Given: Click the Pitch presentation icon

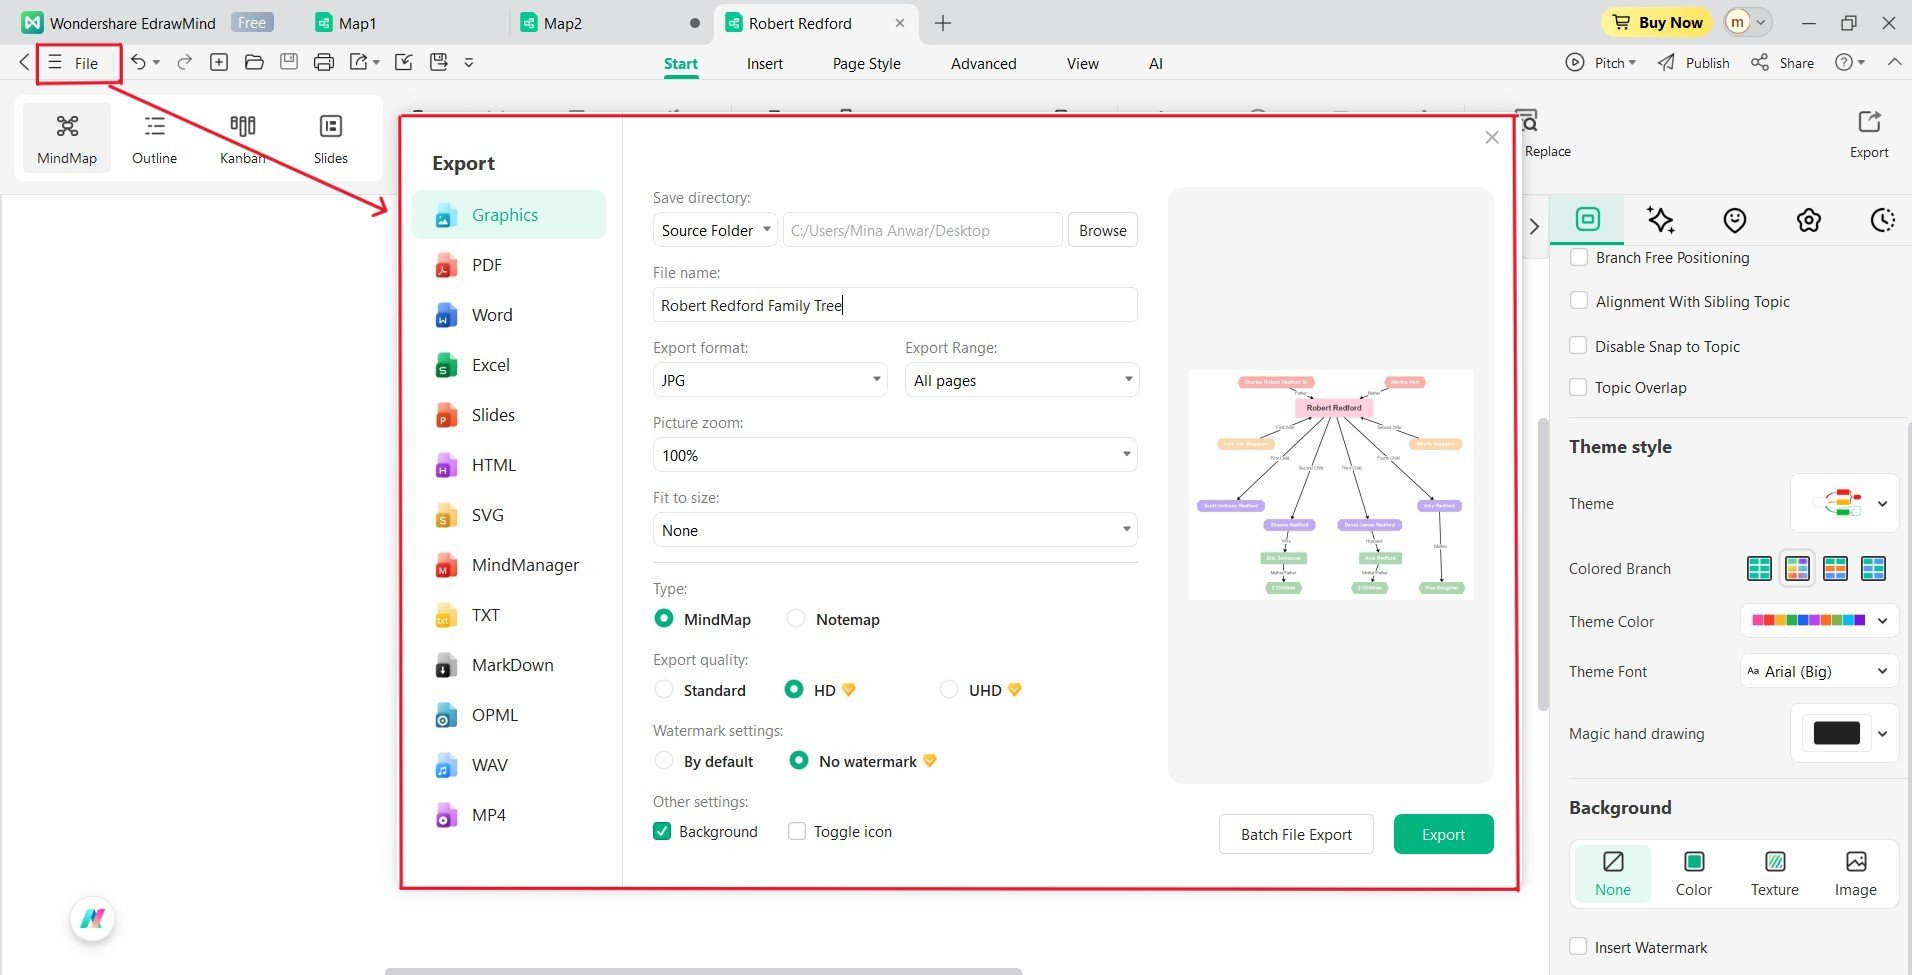Looking at the screenshot, I should [1575, 62].
